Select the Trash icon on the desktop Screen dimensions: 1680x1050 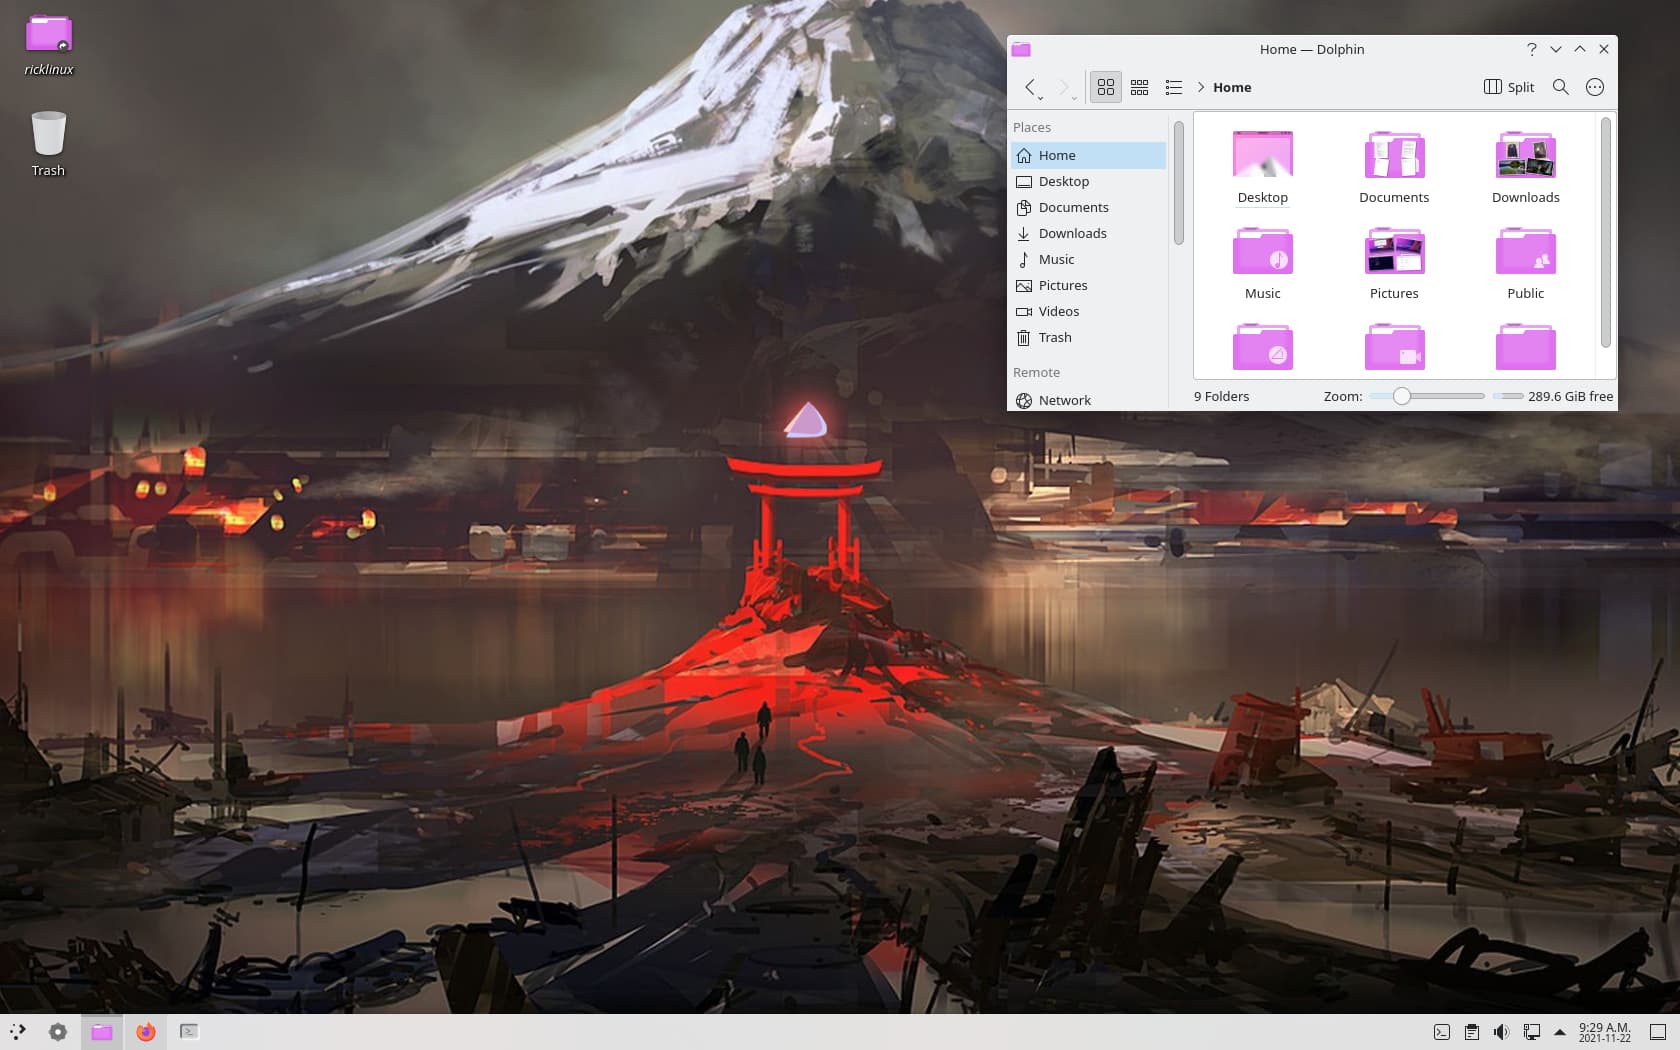pos(48,143)
